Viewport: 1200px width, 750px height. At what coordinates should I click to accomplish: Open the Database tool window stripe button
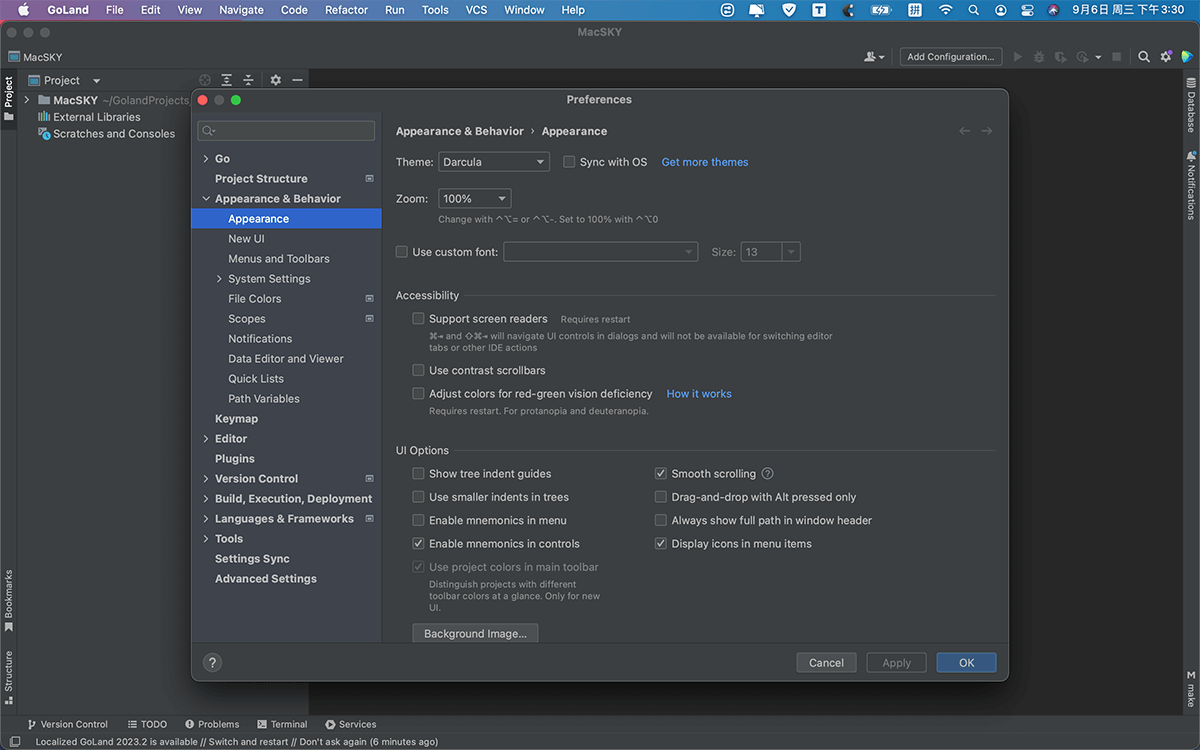[1191, 106]
